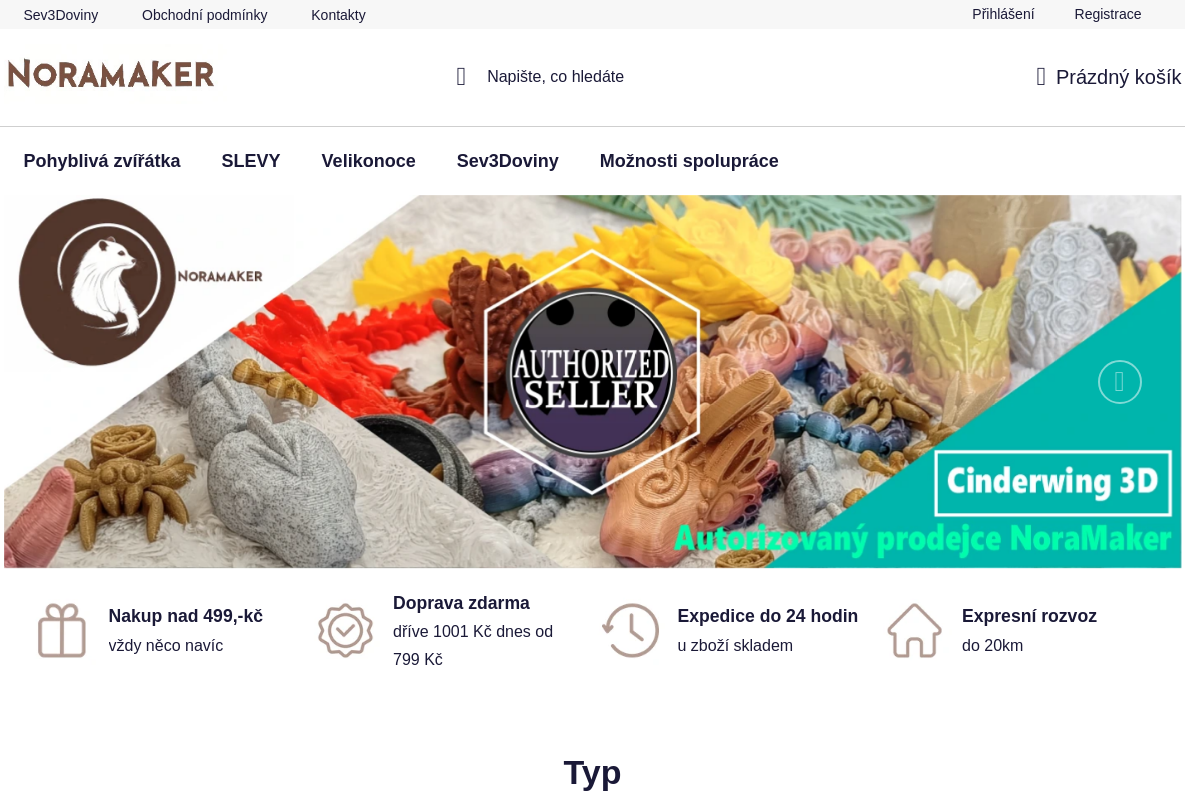Follow the Přihlášení login link
The height and width of the screenshot is (800, 1200).
click(x=1003, y=14)
